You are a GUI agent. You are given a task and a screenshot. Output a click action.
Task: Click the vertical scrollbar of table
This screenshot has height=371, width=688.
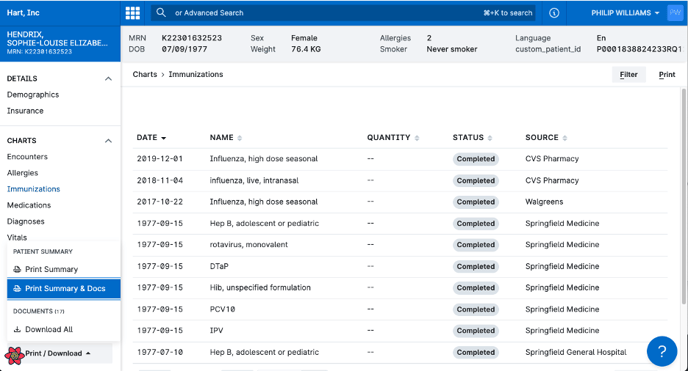pyautogui.click(x=684, y=196)
